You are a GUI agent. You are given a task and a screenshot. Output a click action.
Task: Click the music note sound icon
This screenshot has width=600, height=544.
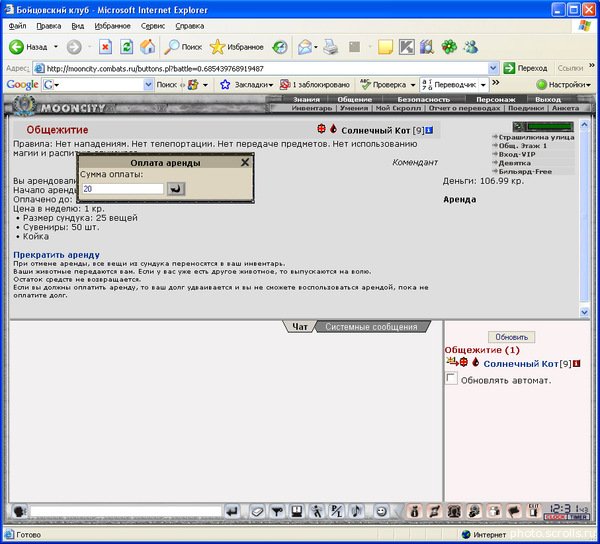[356, 511]
